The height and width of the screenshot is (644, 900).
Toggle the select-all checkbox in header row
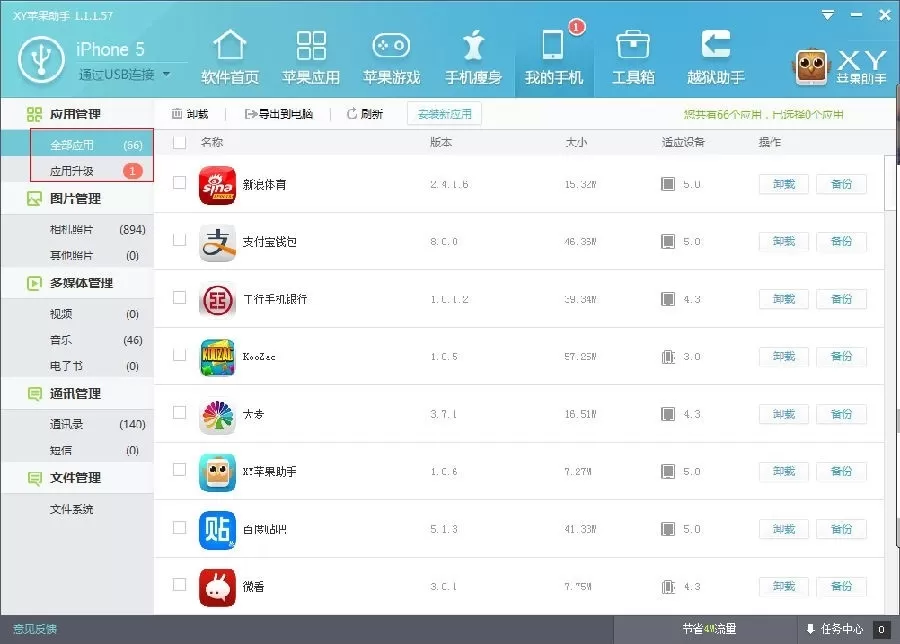point(180,142)
